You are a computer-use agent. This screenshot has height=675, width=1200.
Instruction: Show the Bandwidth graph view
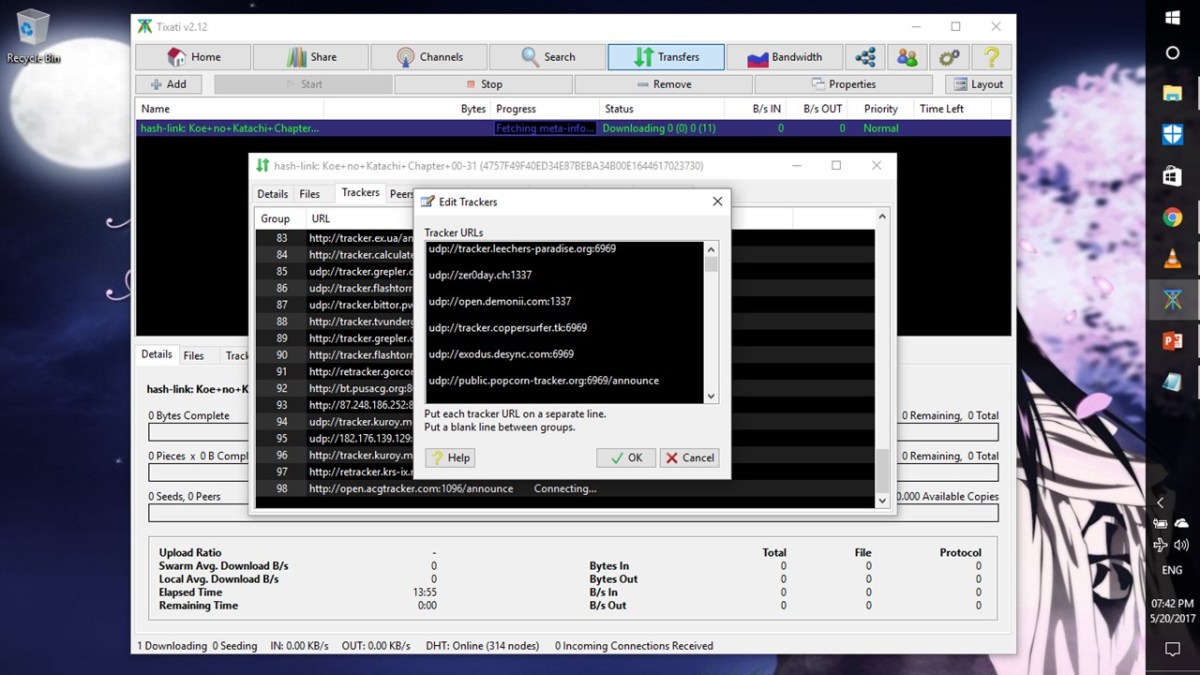coord(784,57)
